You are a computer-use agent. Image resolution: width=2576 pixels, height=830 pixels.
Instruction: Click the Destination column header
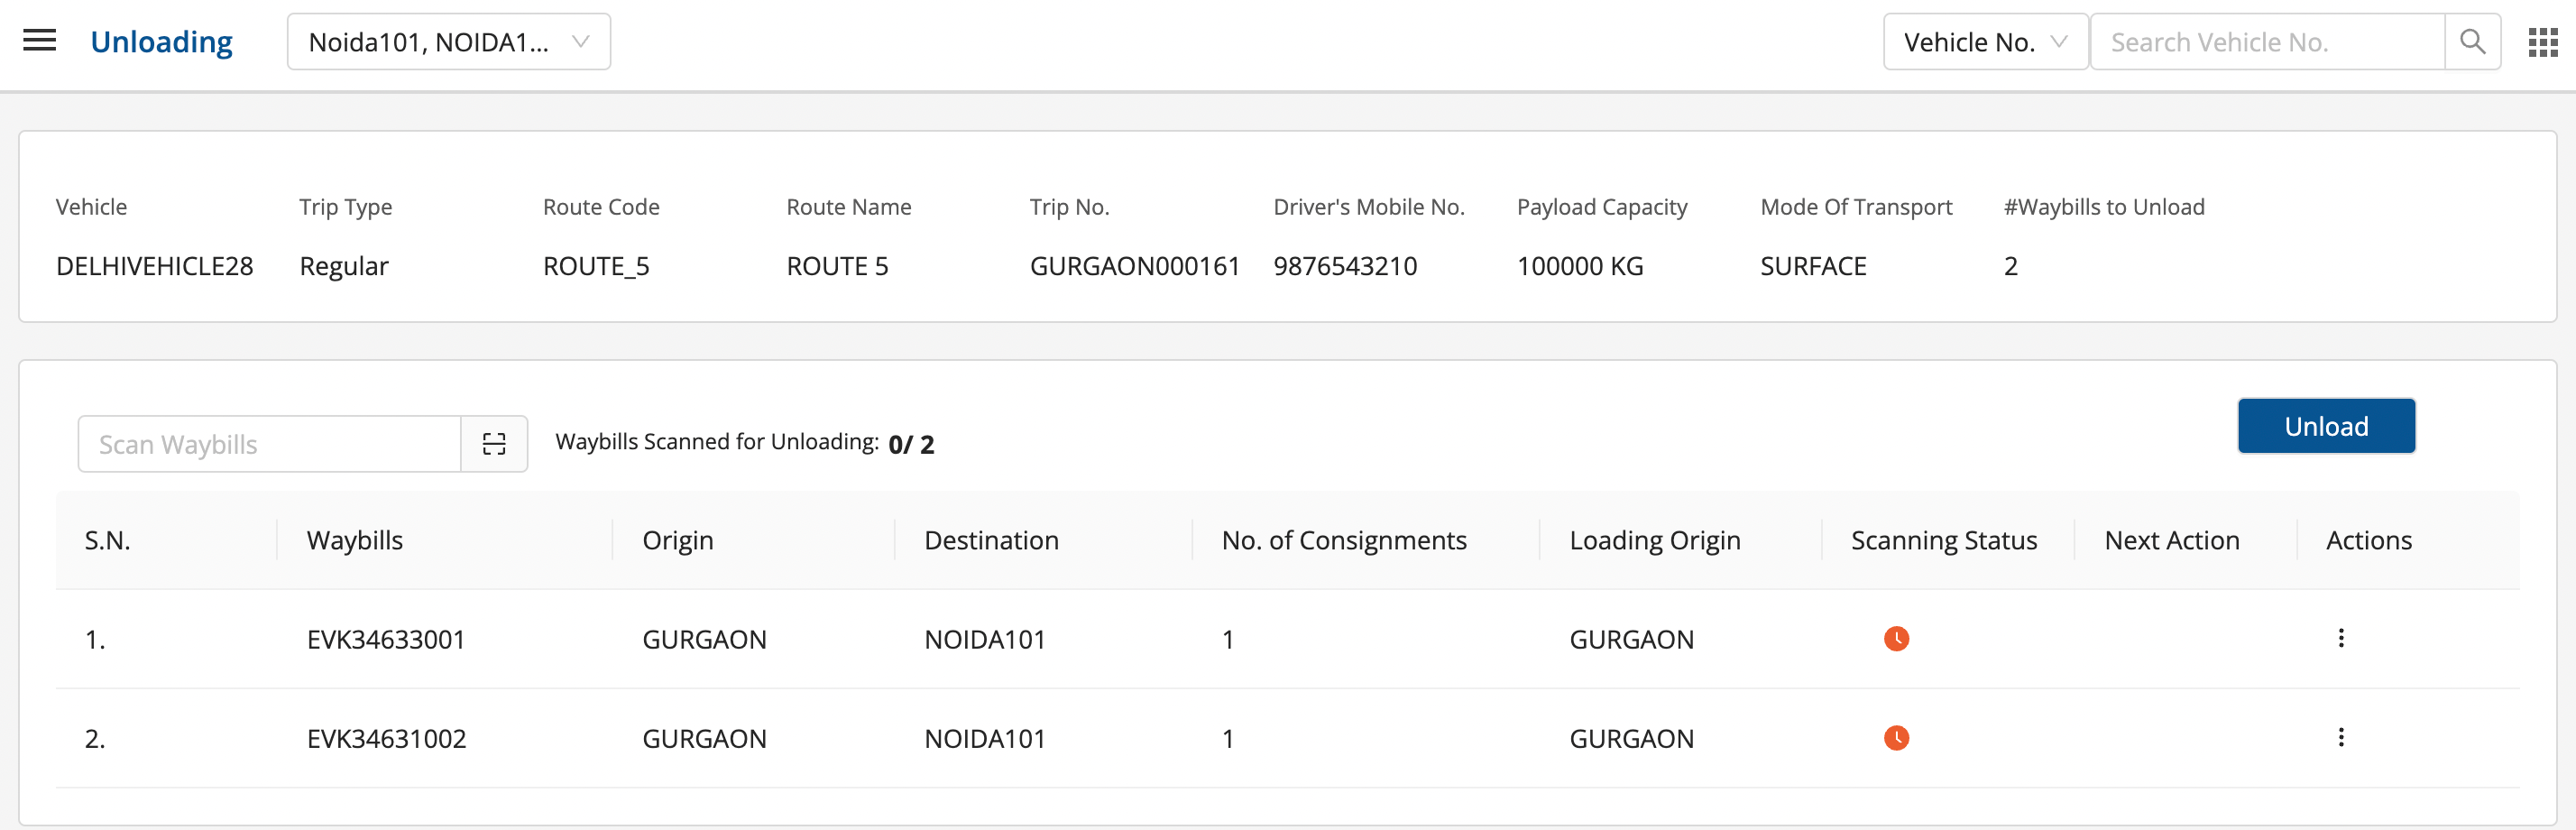point(991,540)
